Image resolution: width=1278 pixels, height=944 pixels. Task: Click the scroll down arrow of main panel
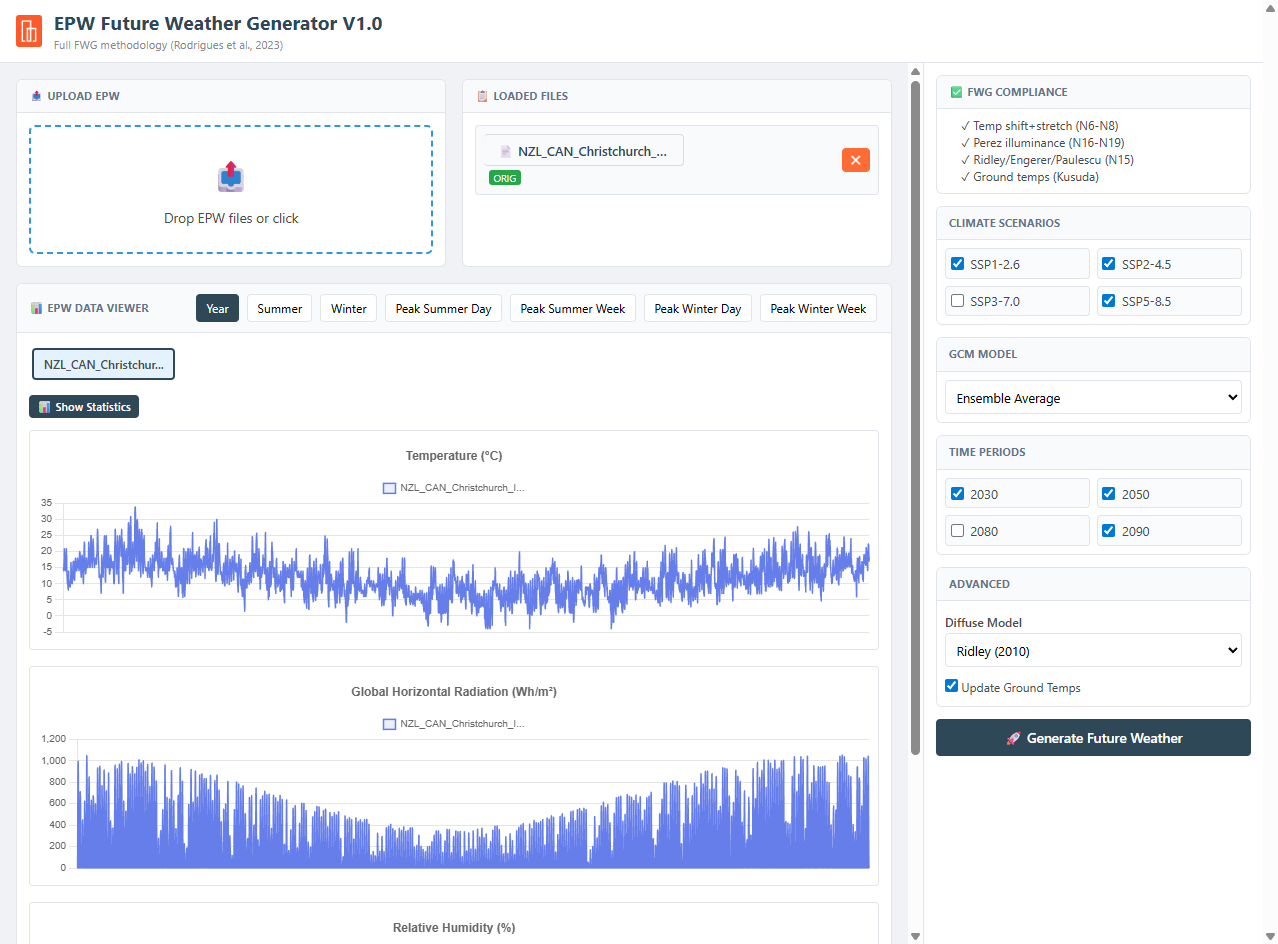pos(915,936)
